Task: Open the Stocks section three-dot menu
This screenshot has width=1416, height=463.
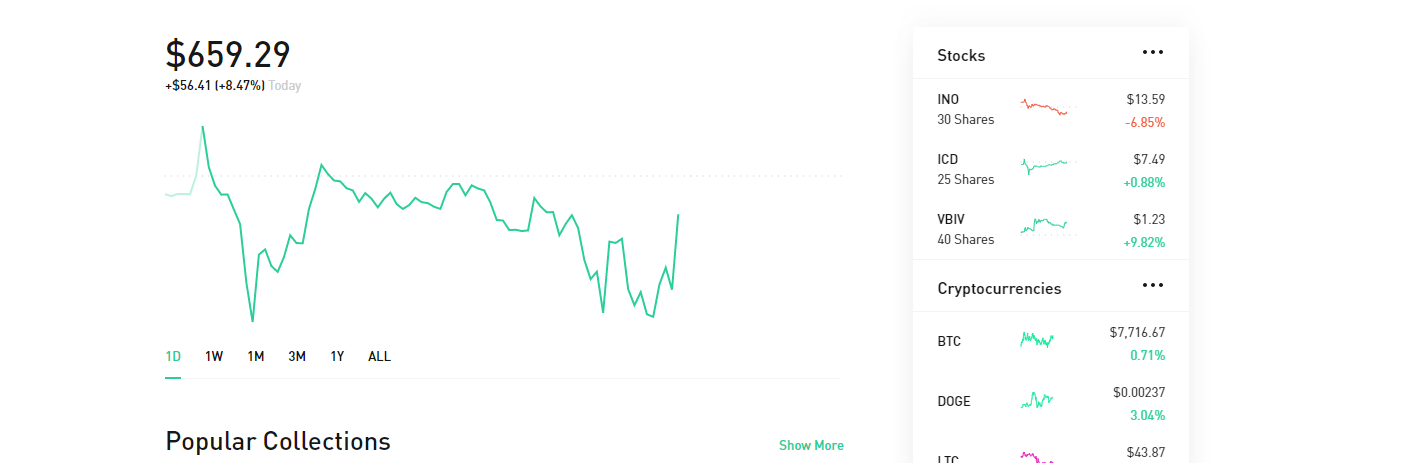Action: [x=1153, y=53]
